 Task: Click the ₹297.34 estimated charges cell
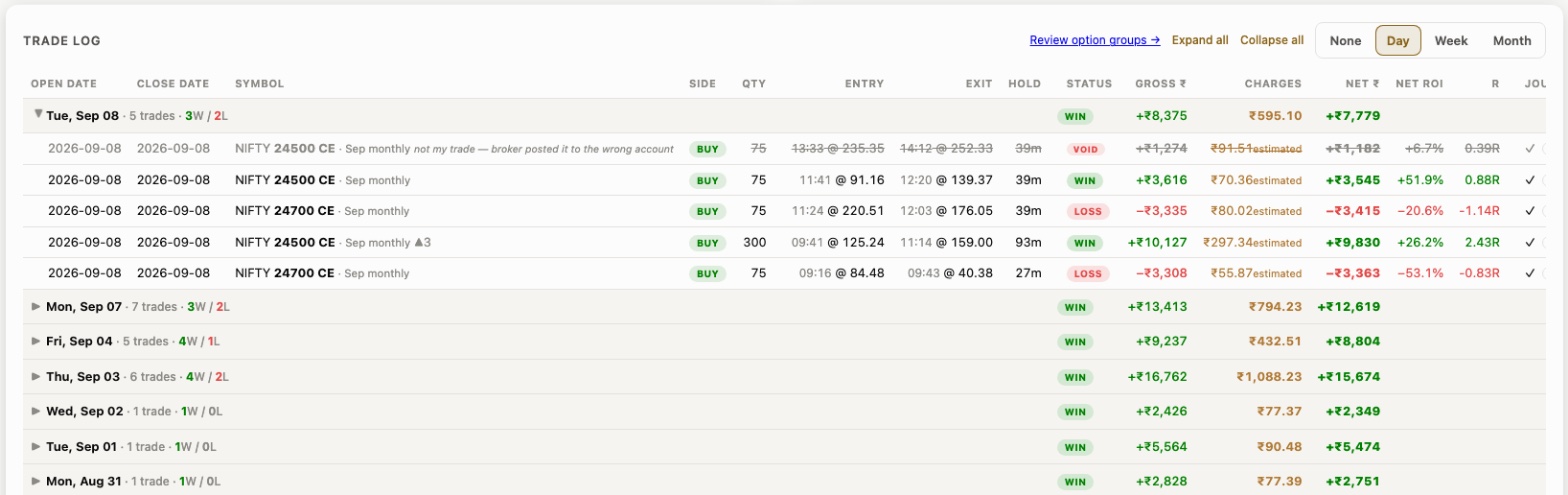coord(1255,242)
